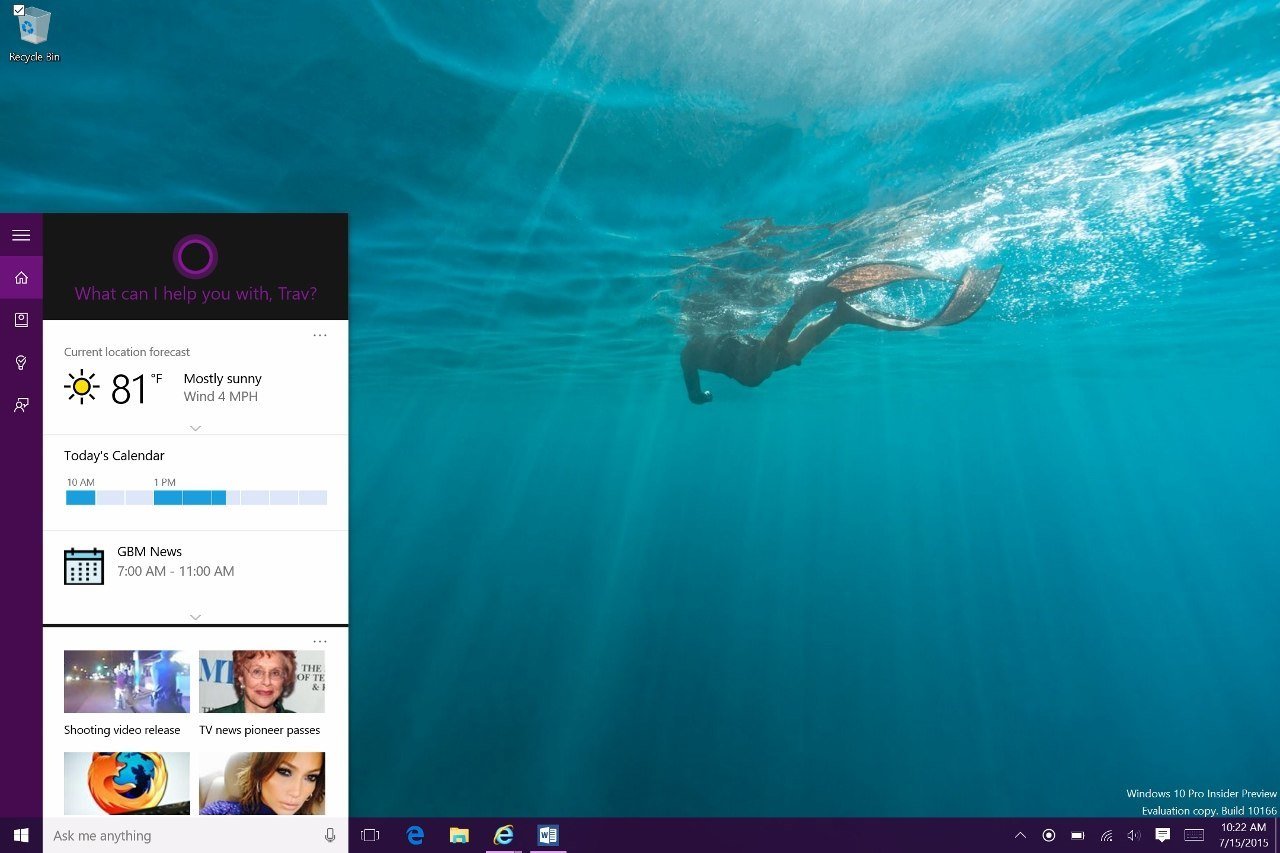
Task: Expand the calendar events chevron
Action: click(196, 617)
